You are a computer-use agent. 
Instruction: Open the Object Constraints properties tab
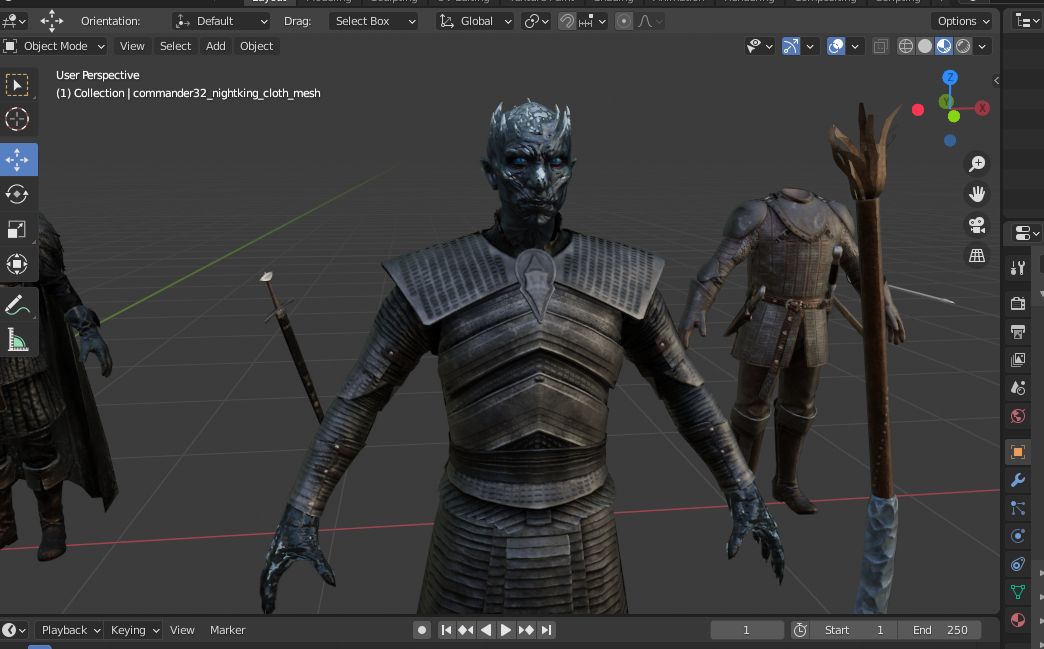1018,564
